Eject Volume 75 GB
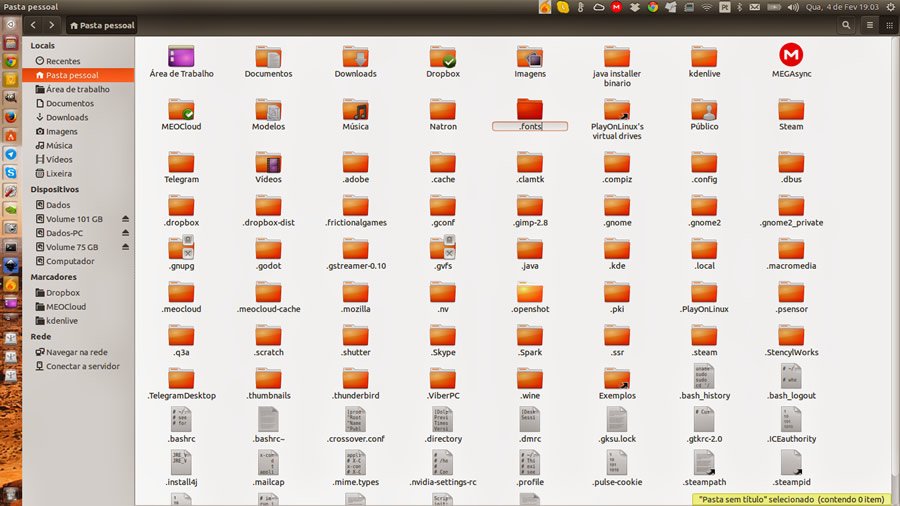Image resolution: width=900 pixels, height=506 pixels. [x=126, y=247]
